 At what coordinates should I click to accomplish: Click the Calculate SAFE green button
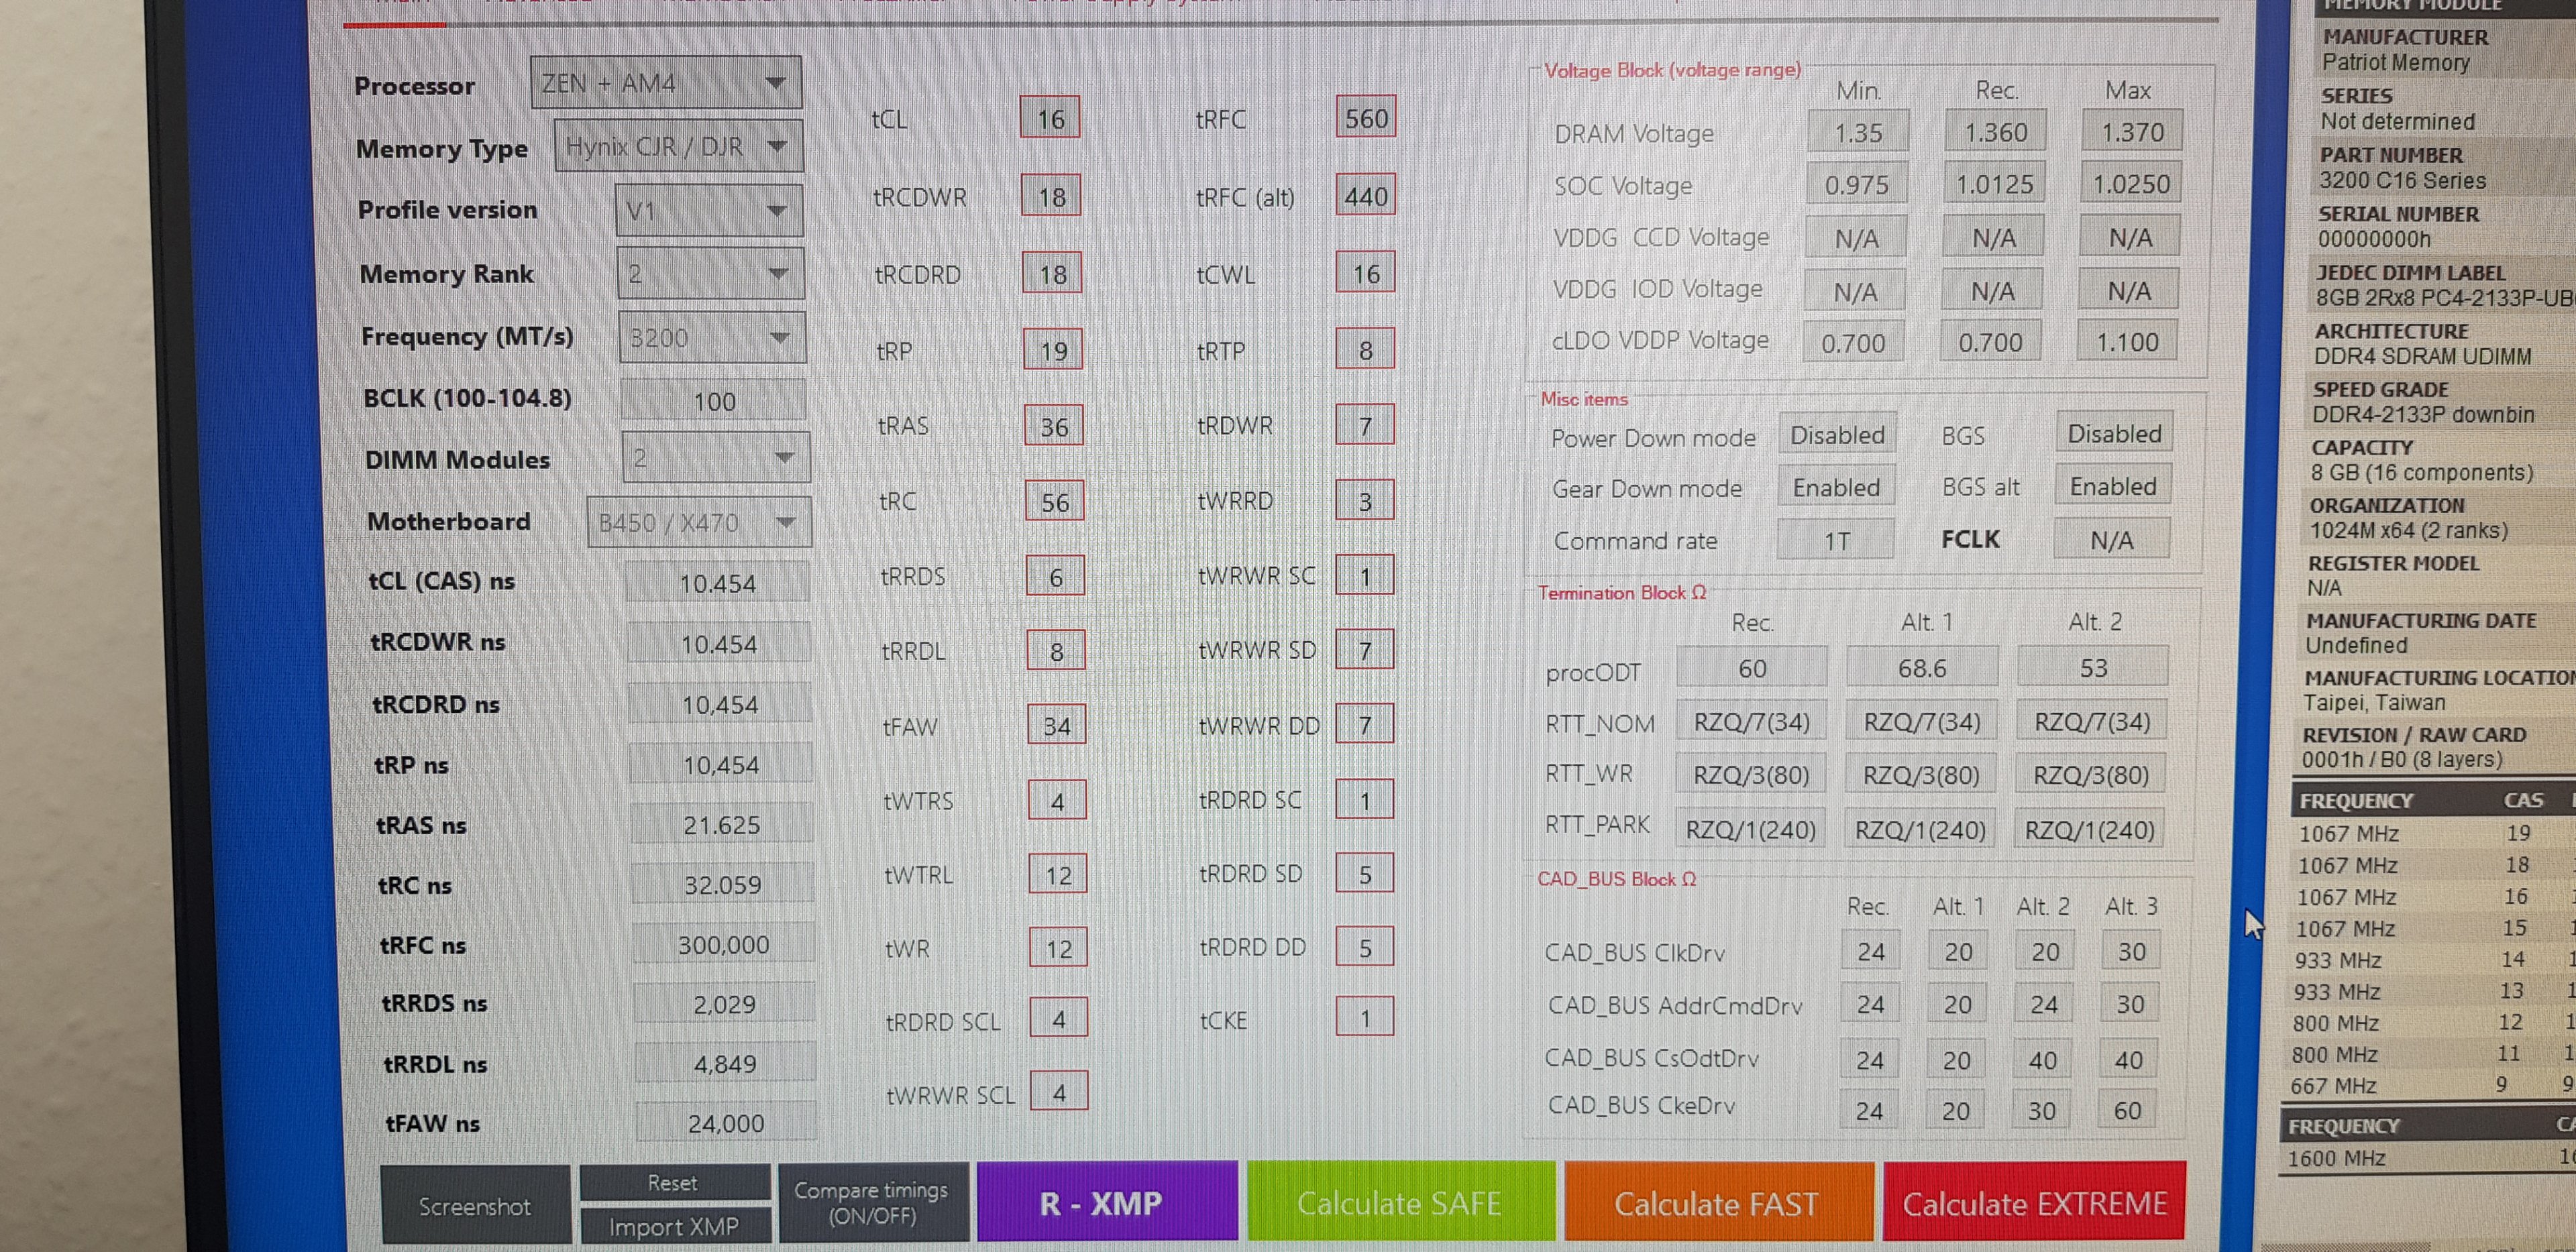(x=1400, y=1203)
